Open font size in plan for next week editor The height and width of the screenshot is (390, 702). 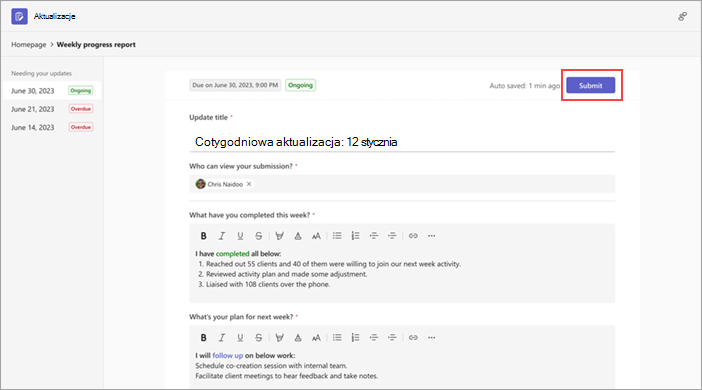click(316, 338)
